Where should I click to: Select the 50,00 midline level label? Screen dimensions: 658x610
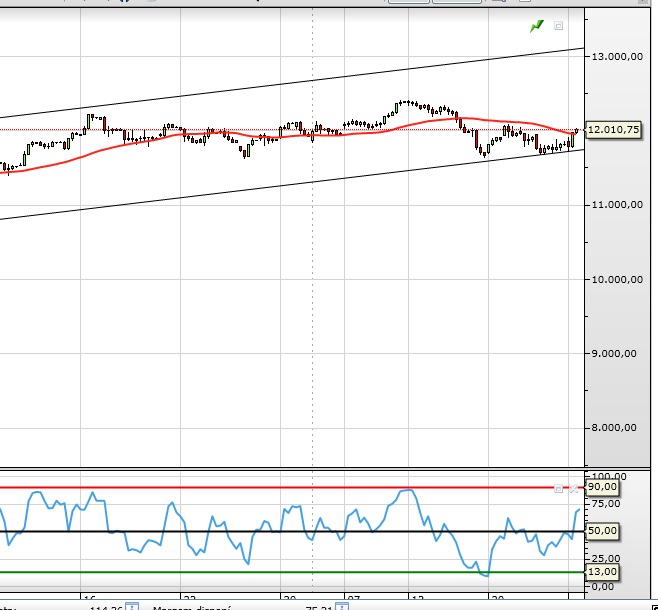(x=602, y=531)
